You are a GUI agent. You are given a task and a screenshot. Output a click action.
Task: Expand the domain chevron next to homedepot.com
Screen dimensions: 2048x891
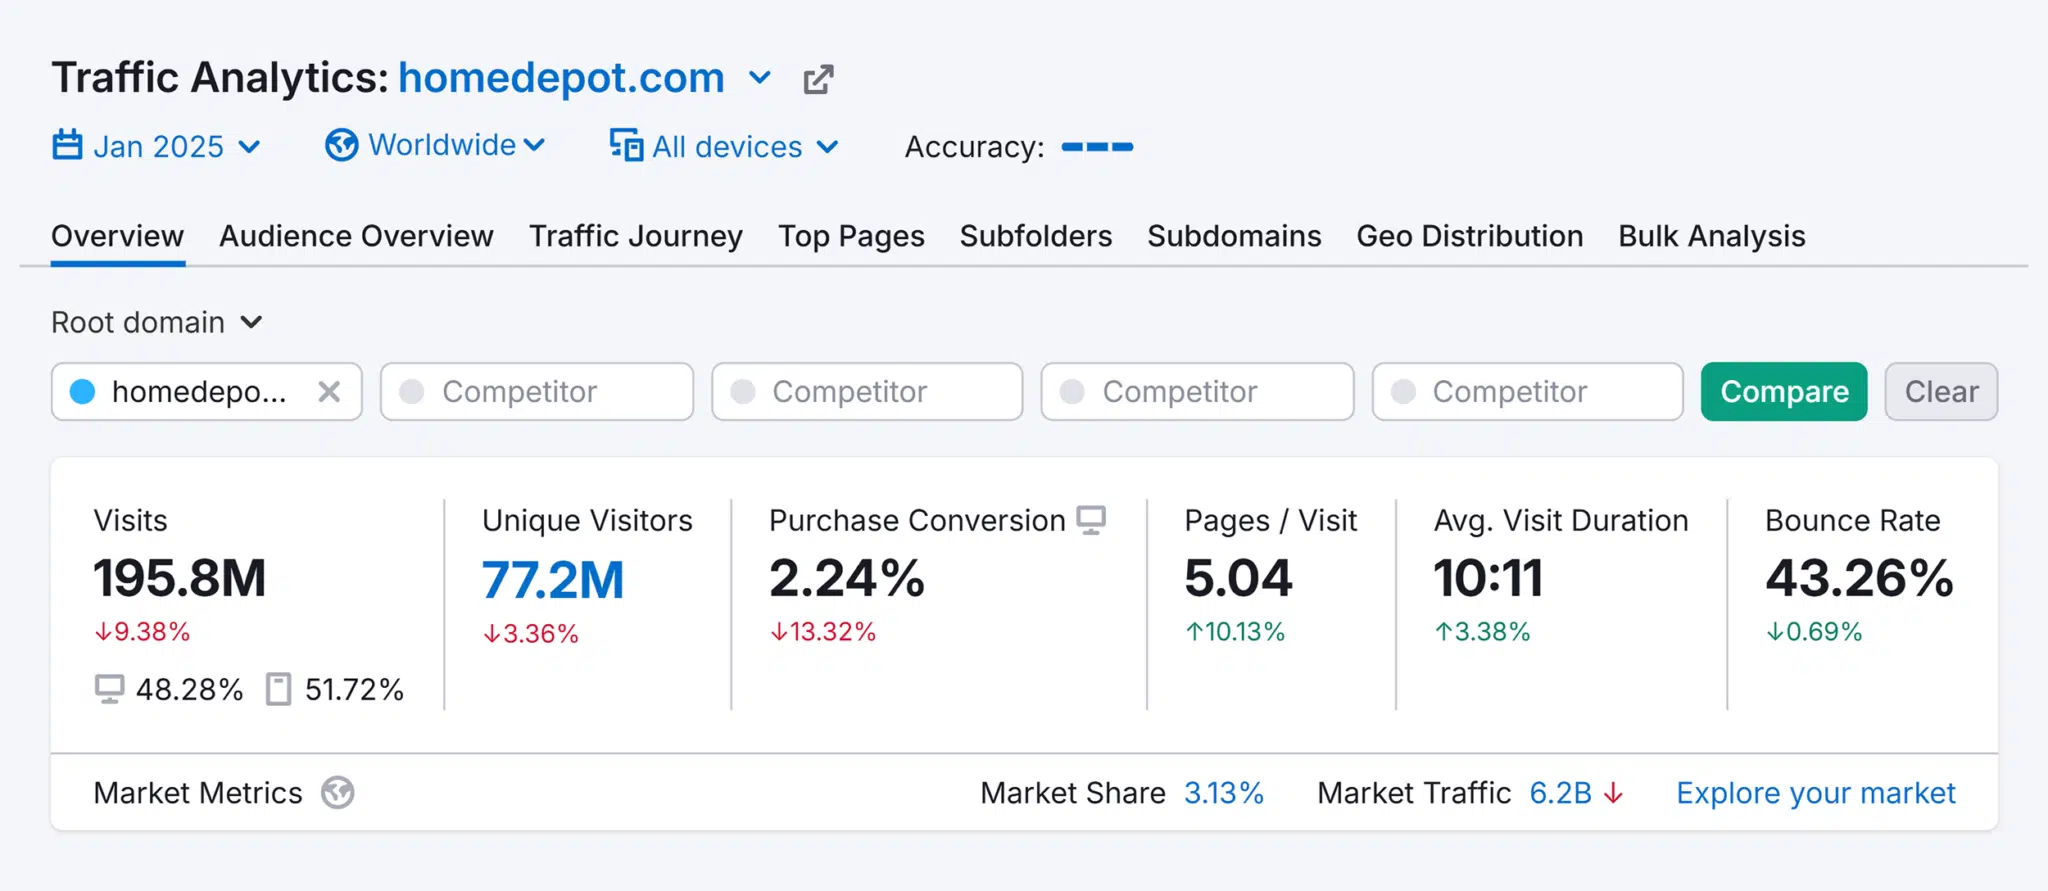coord(760,77)
